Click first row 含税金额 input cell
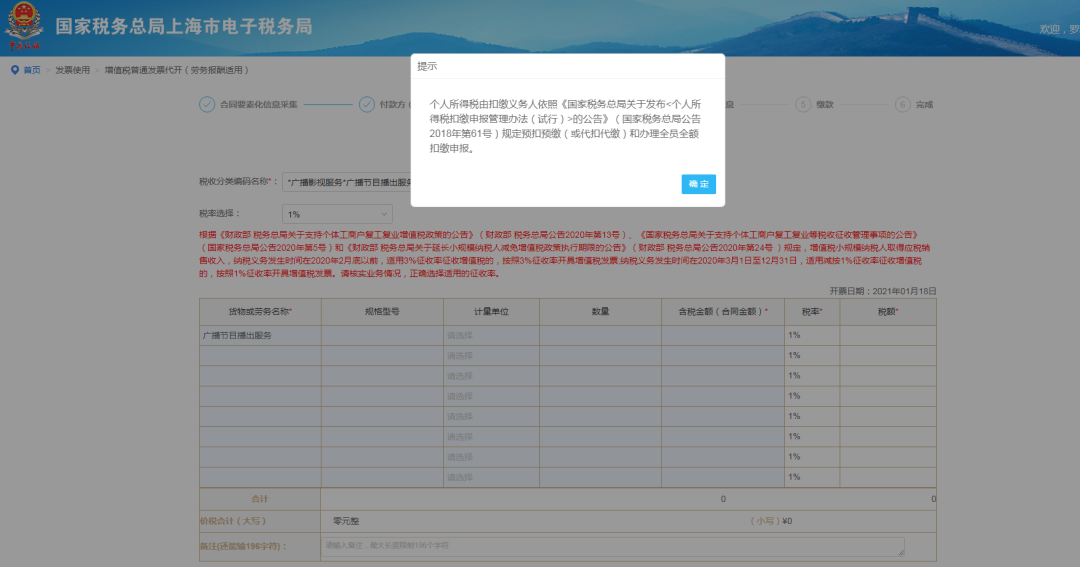The height and width of the screenshot is (567, 1080). 721,335
